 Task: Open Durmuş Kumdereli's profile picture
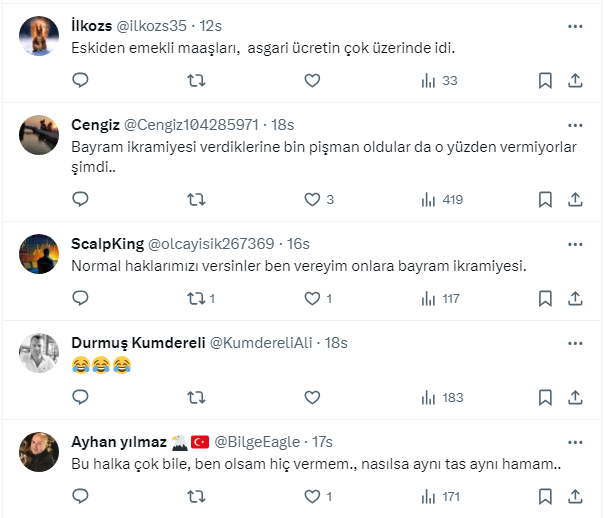click(x=38, y=350)
